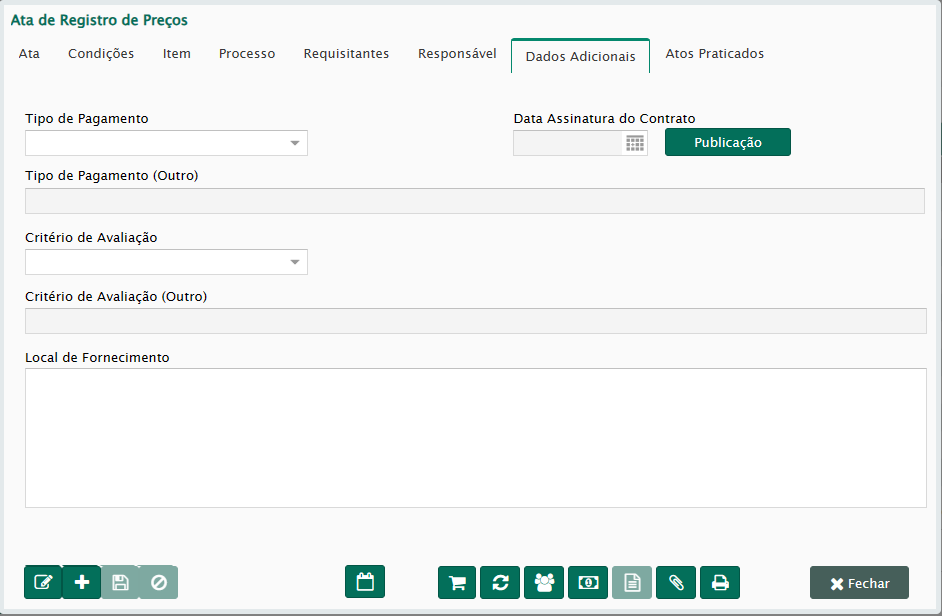Click the edit pencil icon button
The height and width of the screenshot is (616, 942).
click(x=43, y=582)
